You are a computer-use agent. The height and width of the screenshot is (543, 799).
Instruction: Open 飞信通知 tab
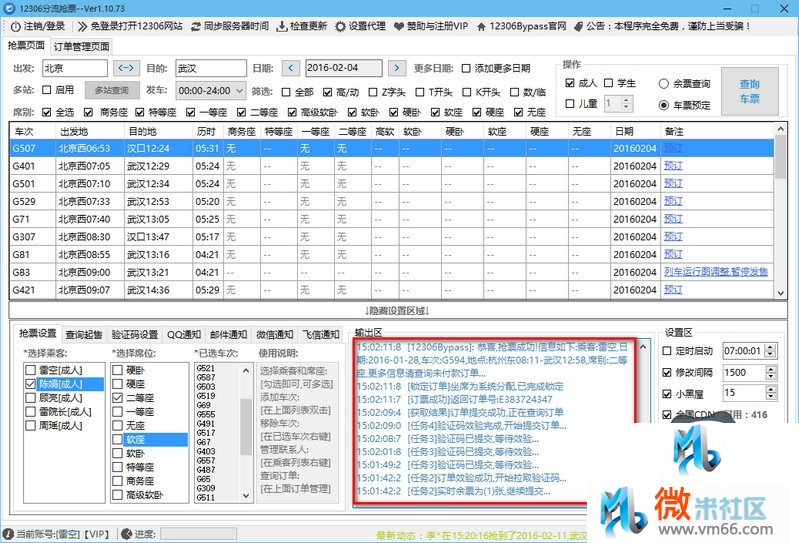tap(321, 334)
